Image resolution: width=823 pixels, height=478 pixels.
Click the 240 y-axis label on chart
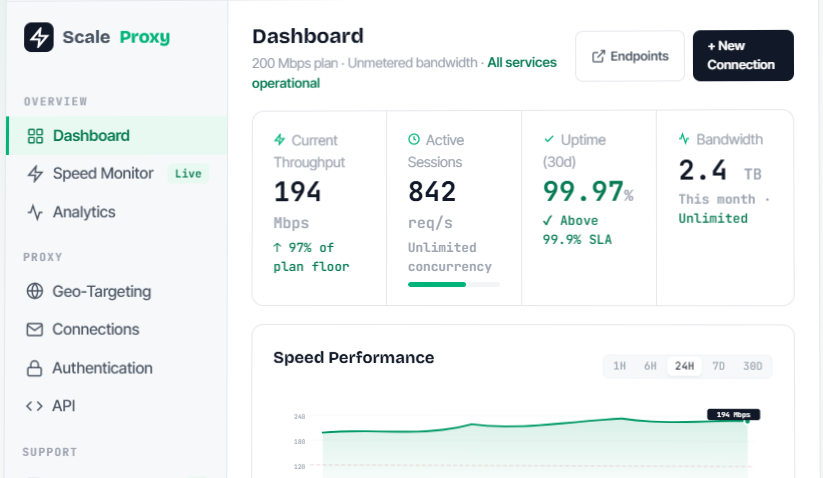pyautogui.click(x=300, y=417)
